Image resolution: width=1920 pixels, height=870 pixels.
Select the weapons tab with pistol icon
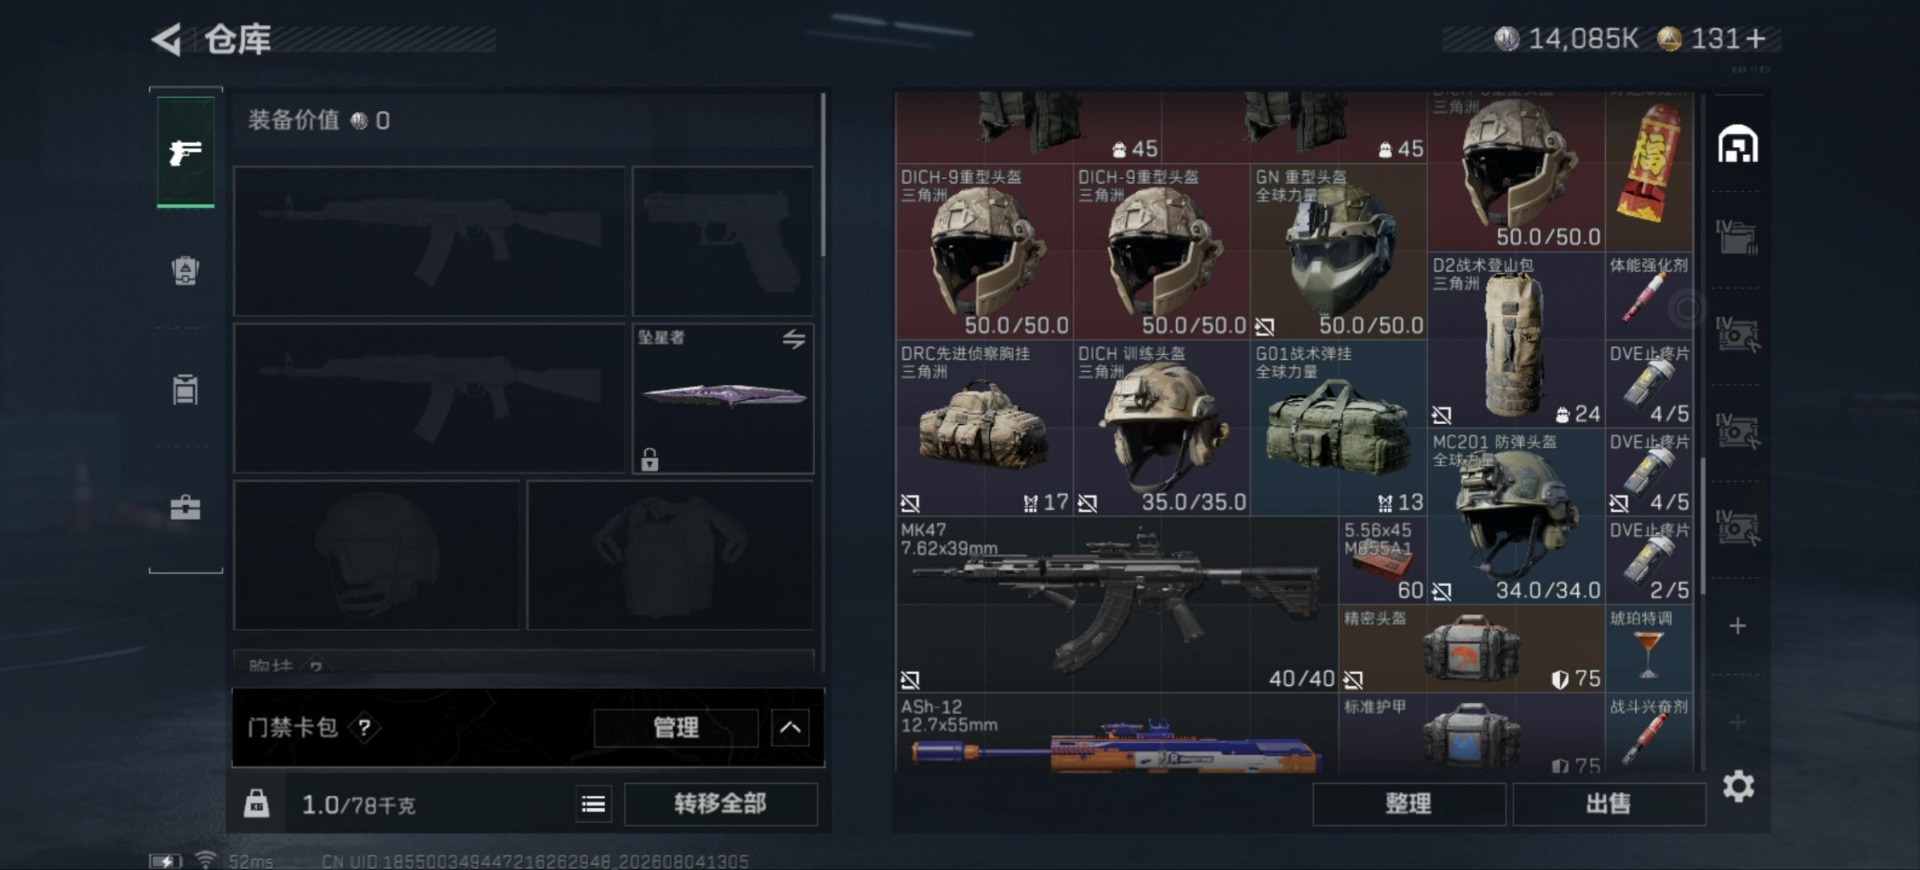coord(185,152)
